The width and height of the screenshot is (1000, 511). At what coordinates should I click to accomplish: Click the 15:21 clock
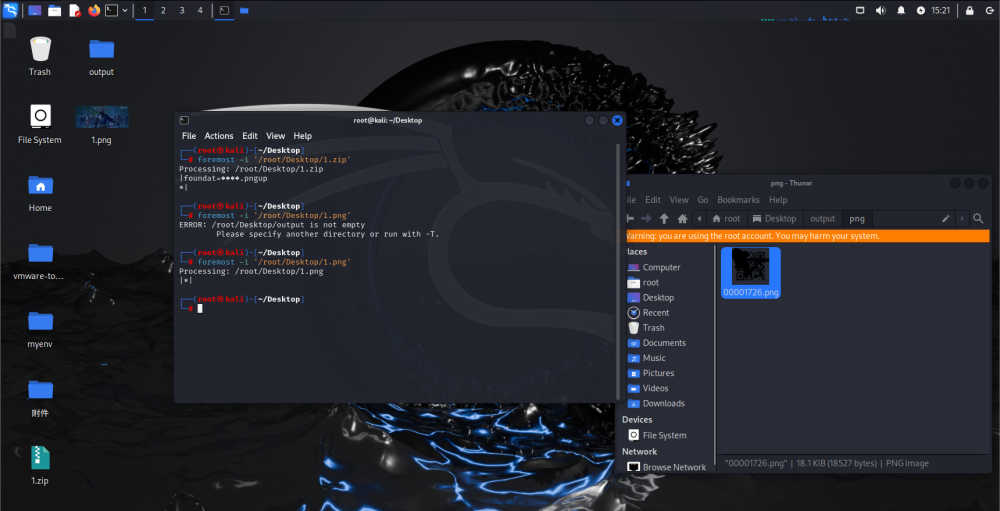tap(941, 10)
